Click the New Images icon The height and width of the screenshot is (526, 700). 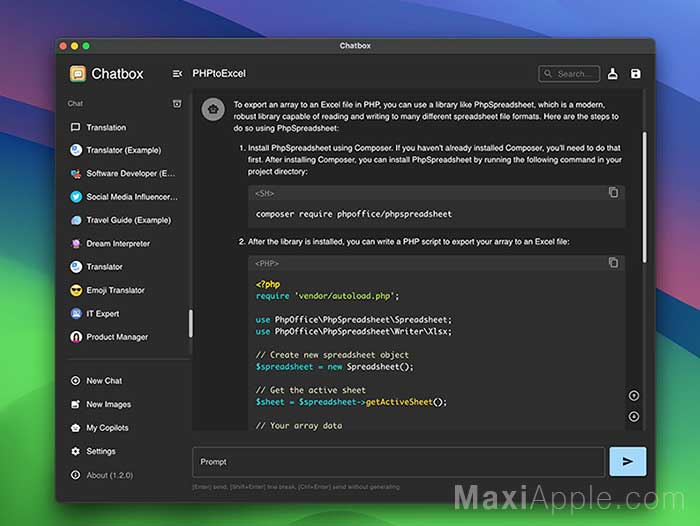(x=75, y=404)
